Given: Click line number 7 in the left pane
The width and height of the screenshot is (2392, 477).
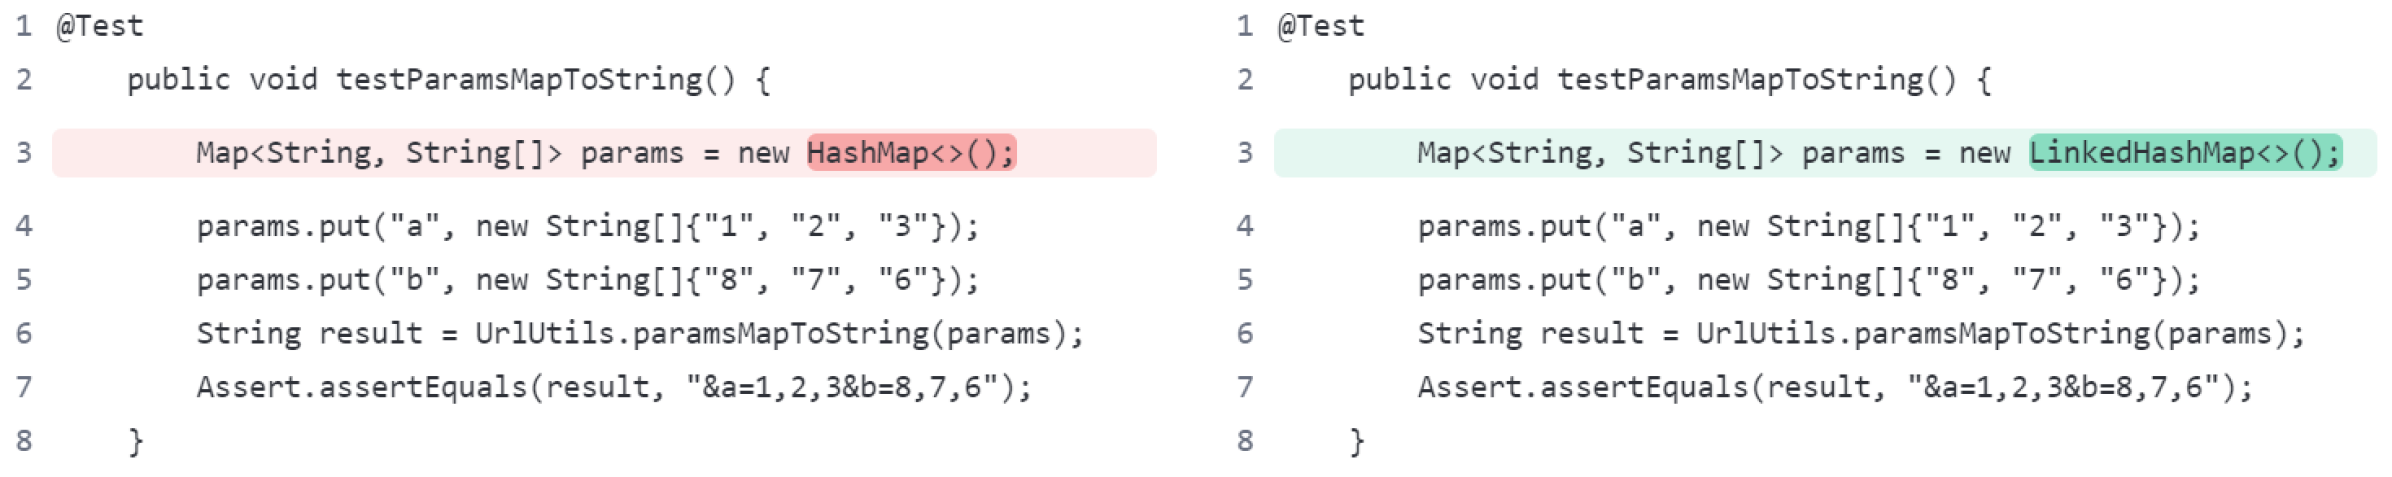Looking at the screenshot, I should coord(25,388).
